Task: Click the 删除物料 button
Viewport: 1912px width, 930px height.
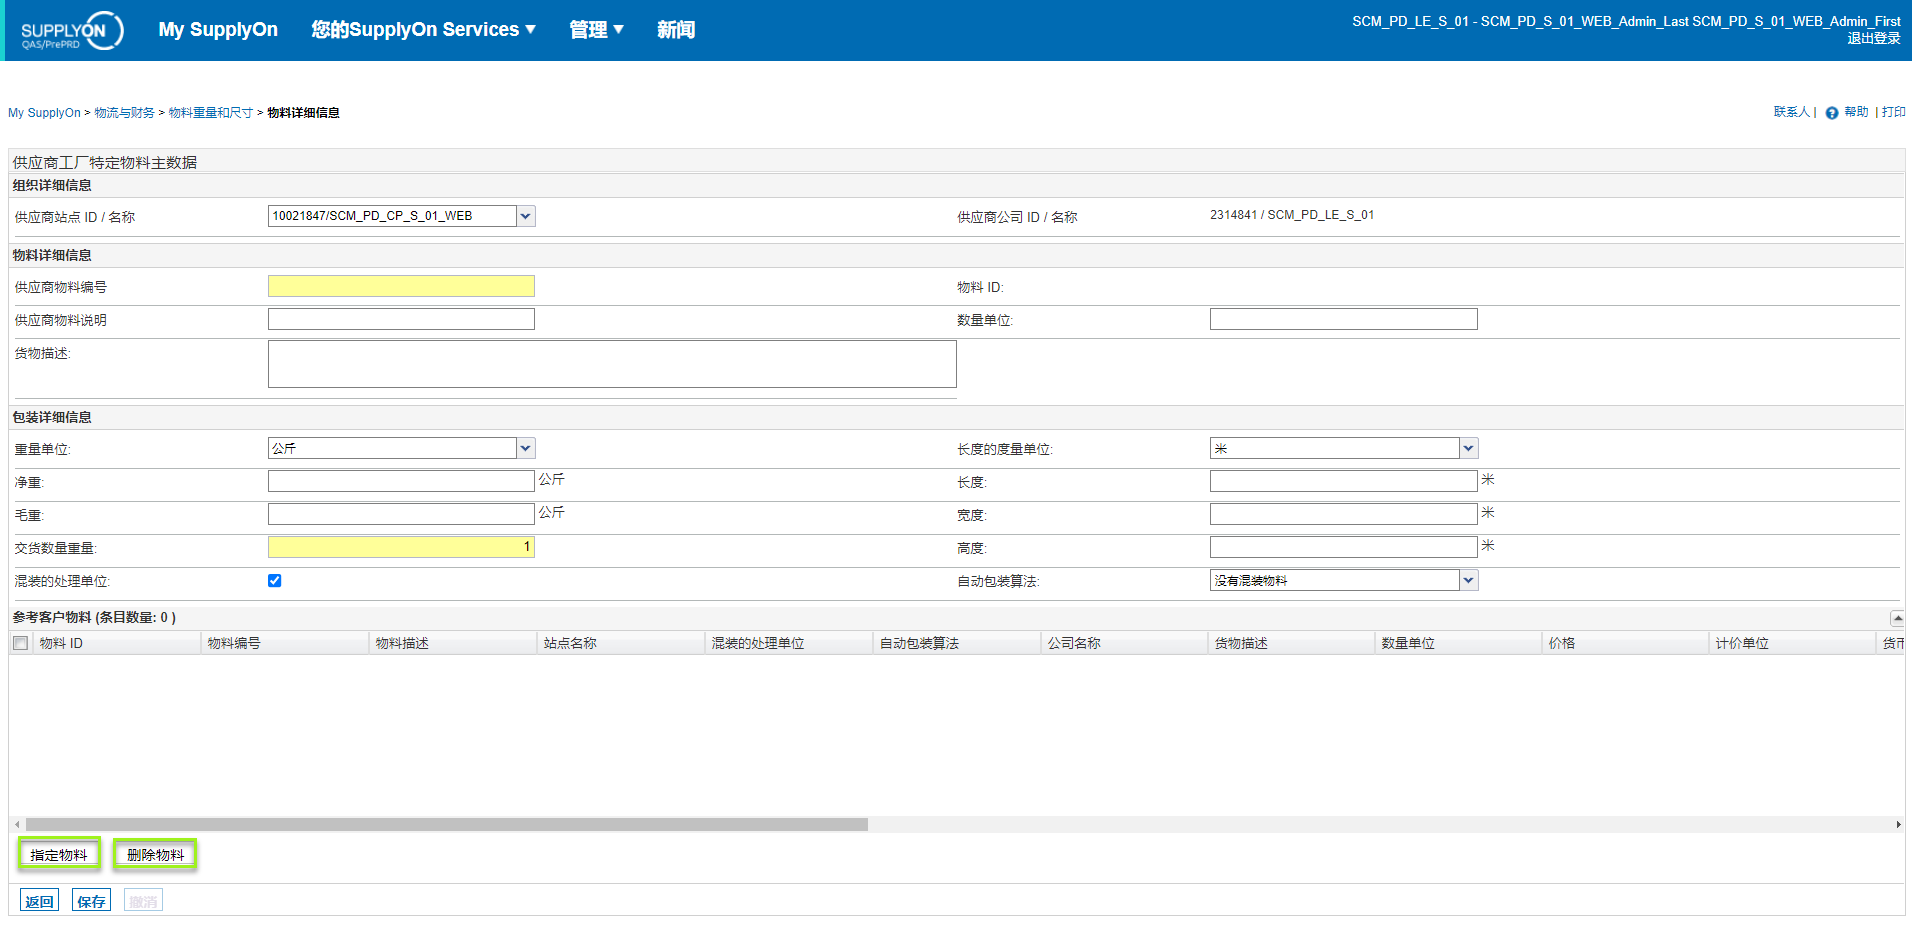Action: 155,855
